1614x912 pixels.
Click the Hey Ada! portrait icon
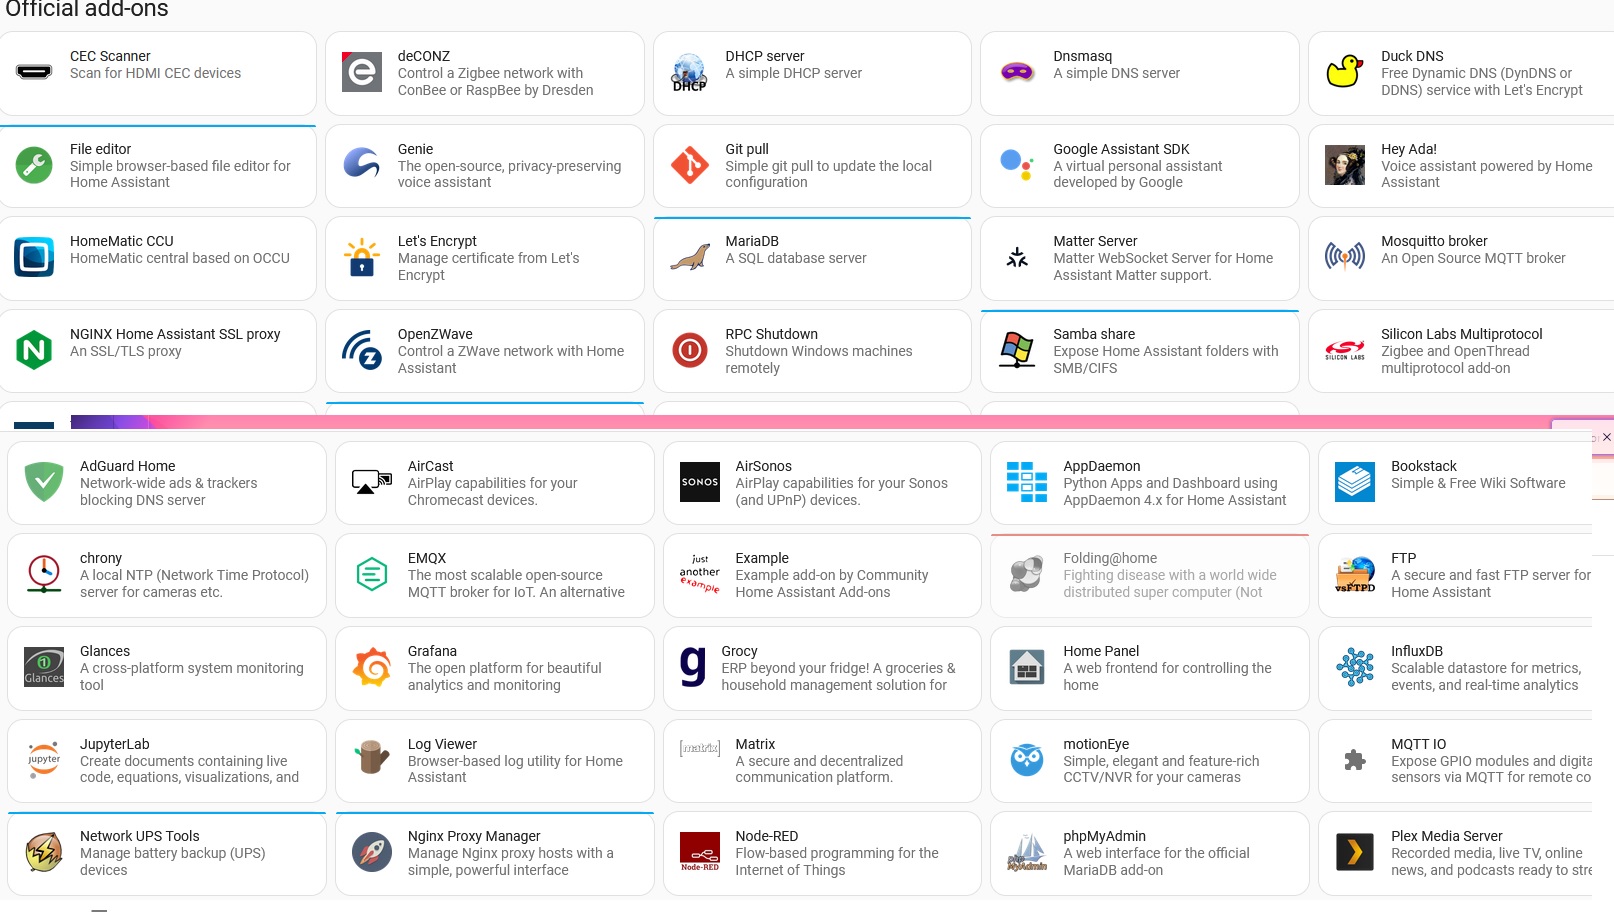point(1345,165)
